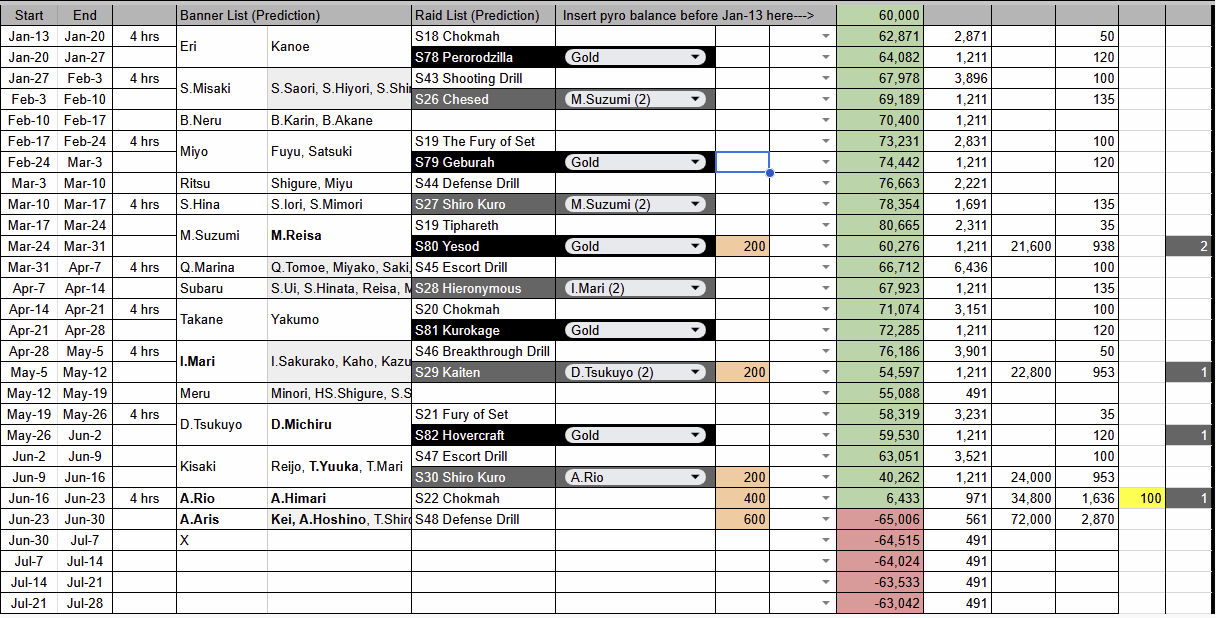Select the S43 Shooting Drill cell
Viewport: 1216px width, 618px height.
coord(484,78)
